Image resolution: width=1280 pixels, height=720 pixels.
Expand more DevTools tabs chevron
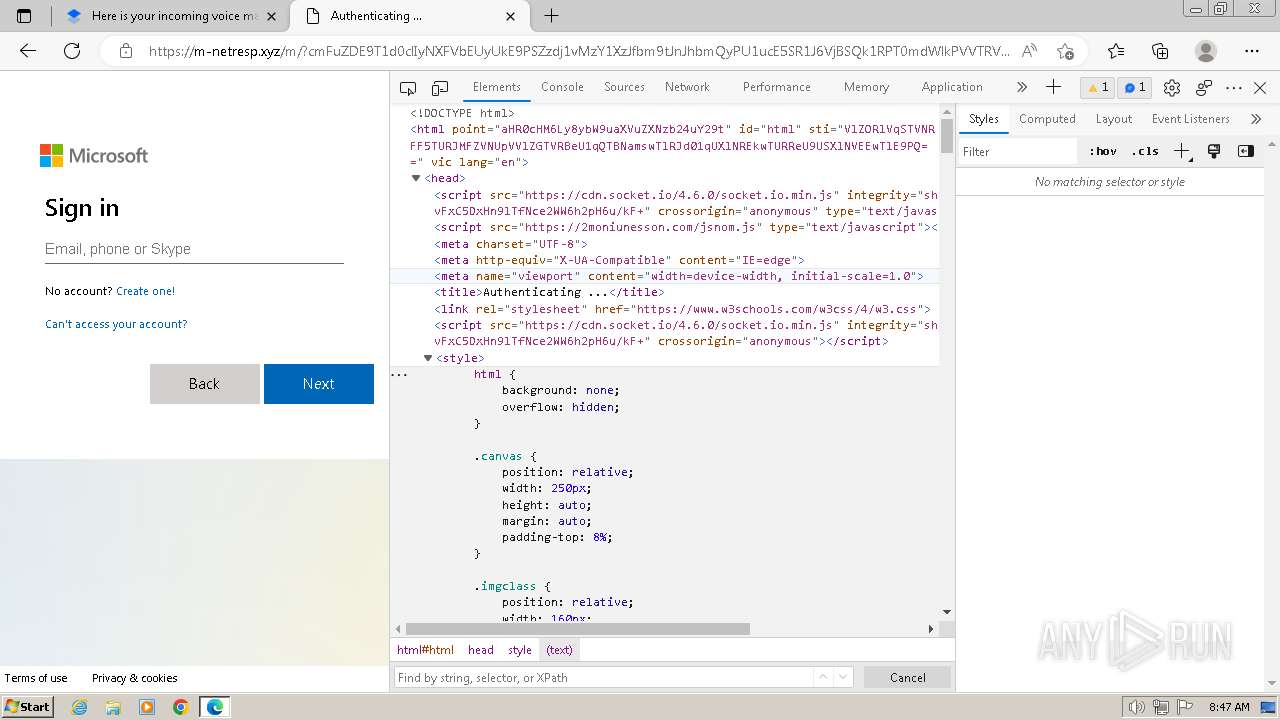click(1021, 88)
